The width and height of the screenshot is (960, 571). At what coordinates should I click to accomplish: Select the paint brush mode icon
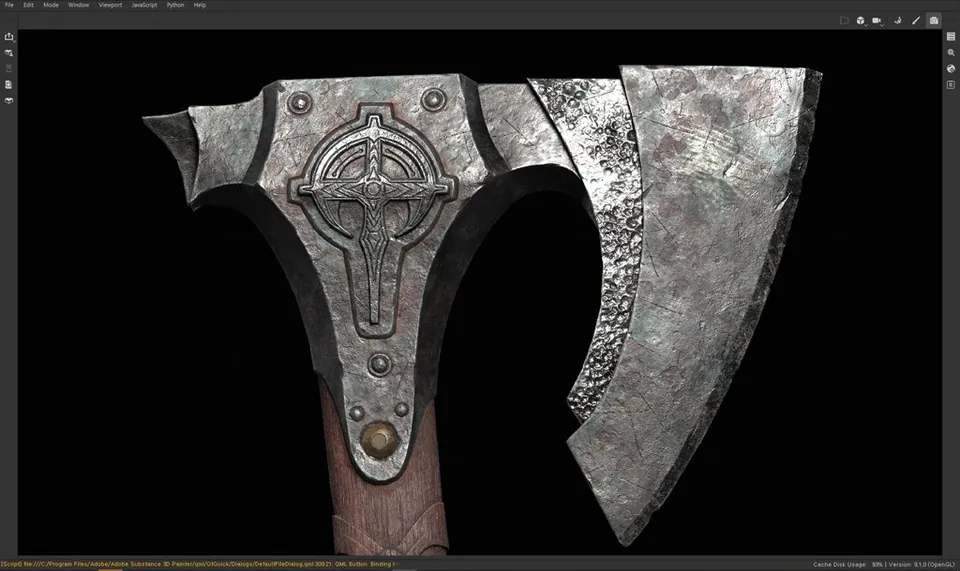pyautogui.click(x=916, y=20)
